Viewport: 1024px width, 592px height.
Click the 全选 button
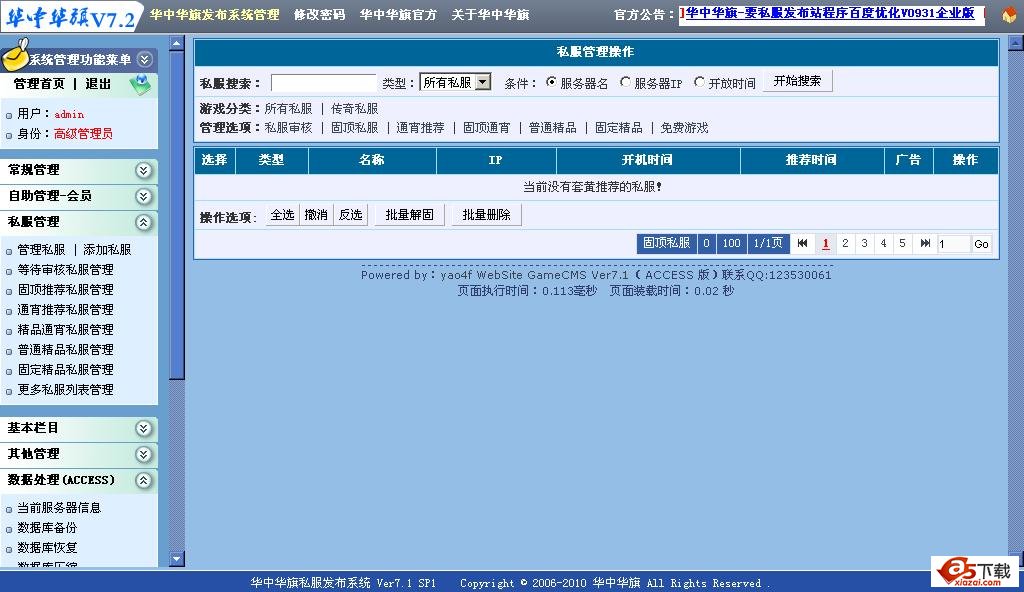[x=282, y=215]
